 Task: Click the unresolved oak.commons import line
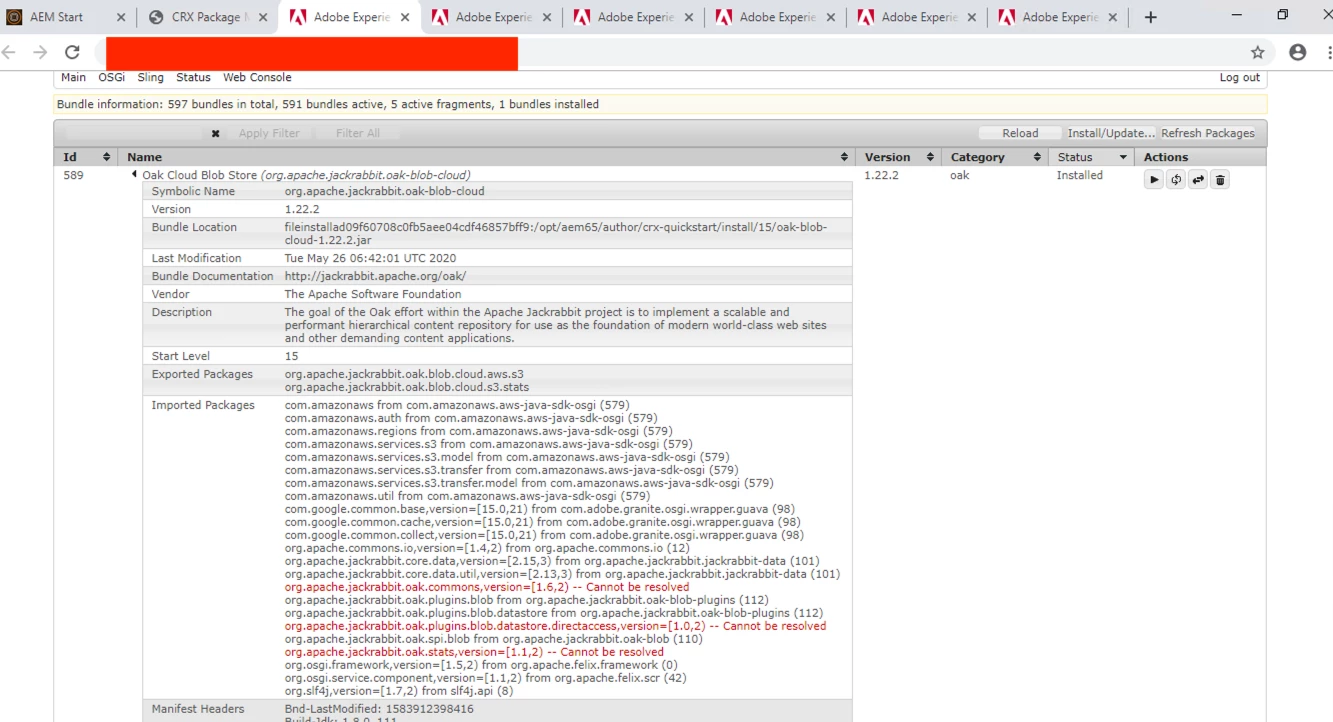pos(487,587)
